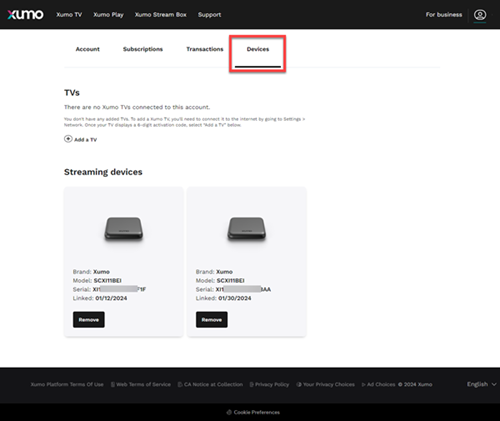Screen dimensions: 500x421
Task: Open Xumo Play menu item
Action: coord(108,15)
